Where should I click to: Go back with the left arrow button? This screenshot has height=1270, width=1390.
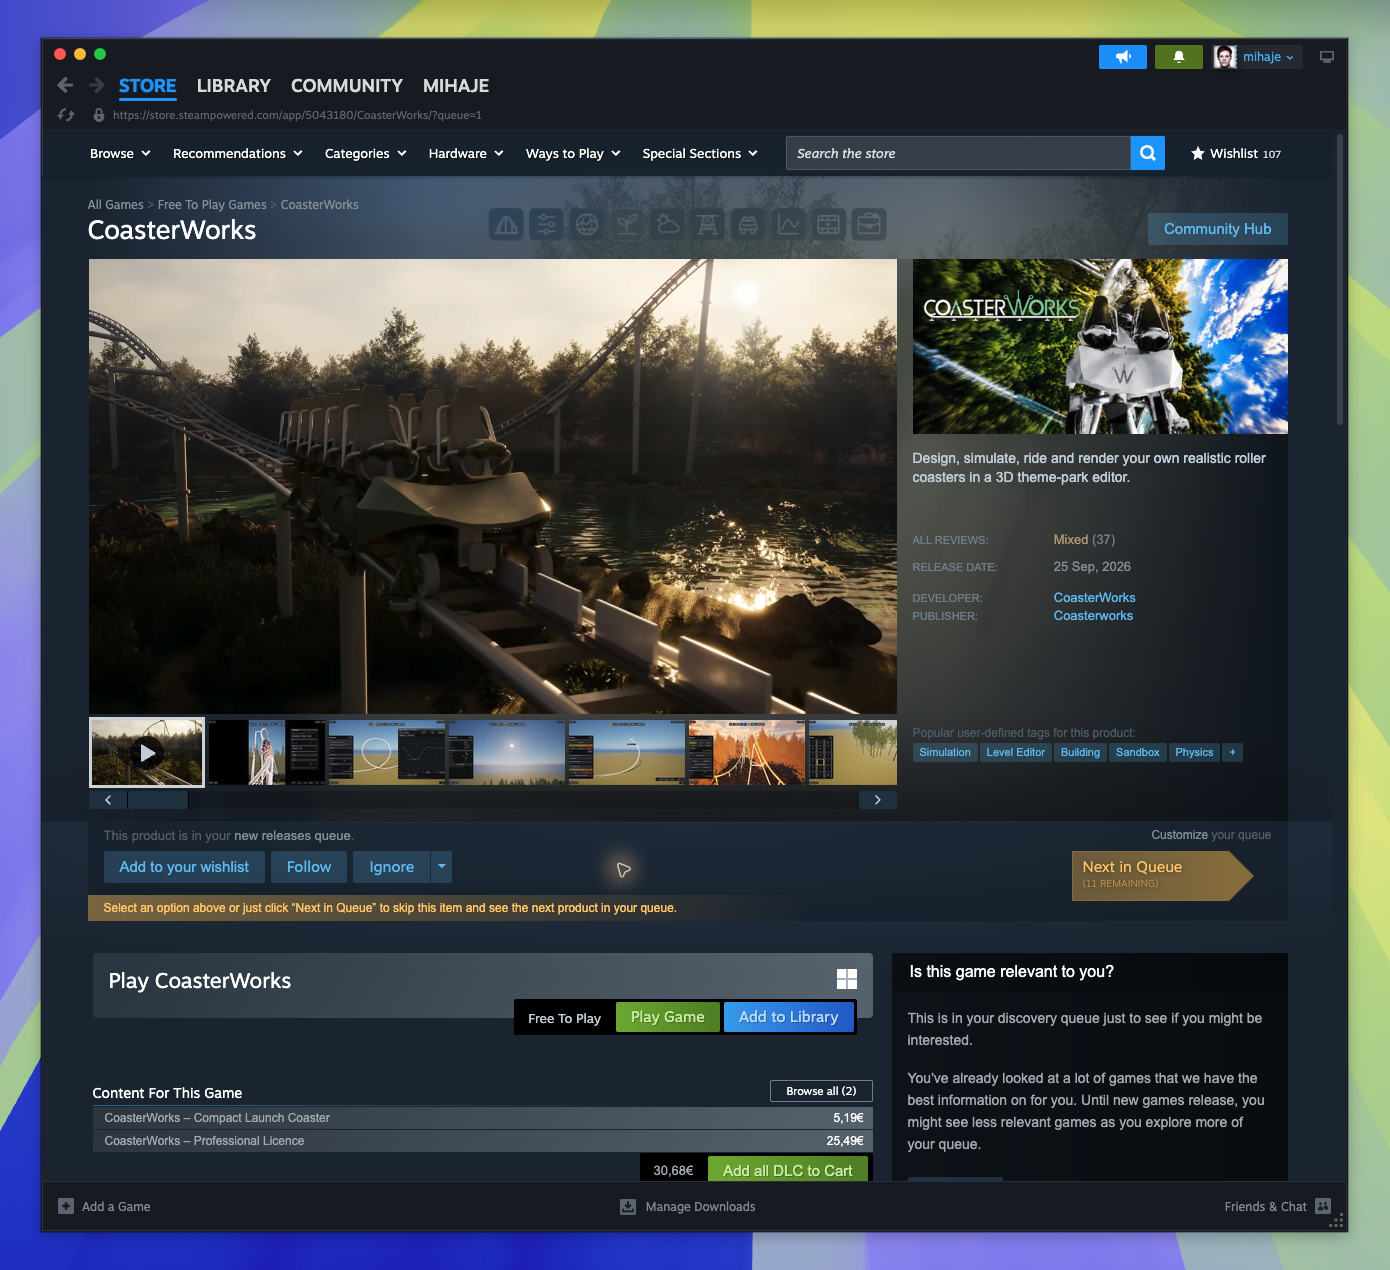[x=65, y=85]
